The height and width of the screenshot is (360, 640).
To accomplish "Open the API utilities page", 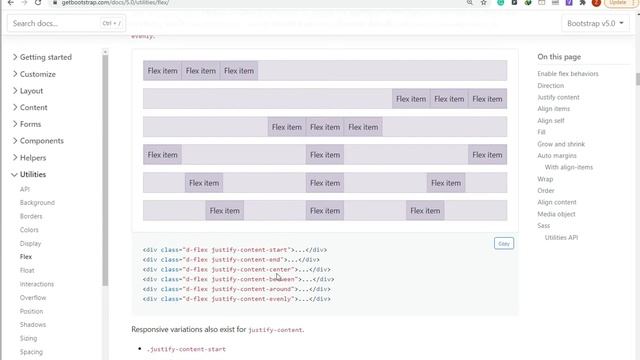I will click(x=25, y=189).
